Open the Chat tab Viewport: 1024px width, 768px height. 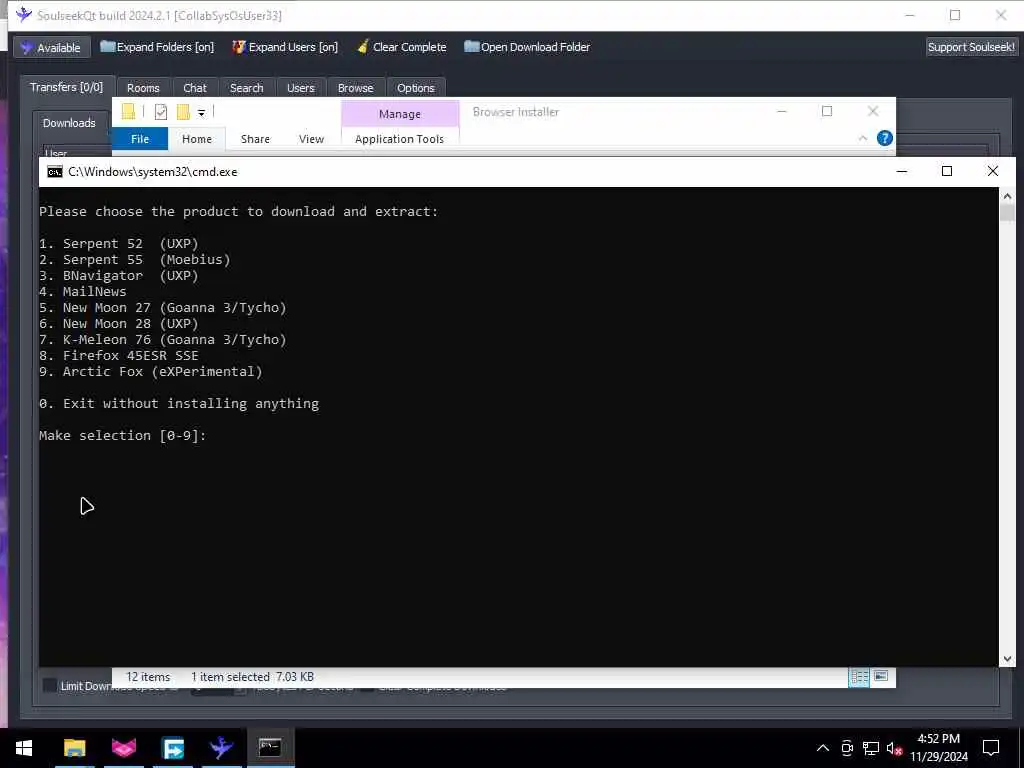point(195,88)
